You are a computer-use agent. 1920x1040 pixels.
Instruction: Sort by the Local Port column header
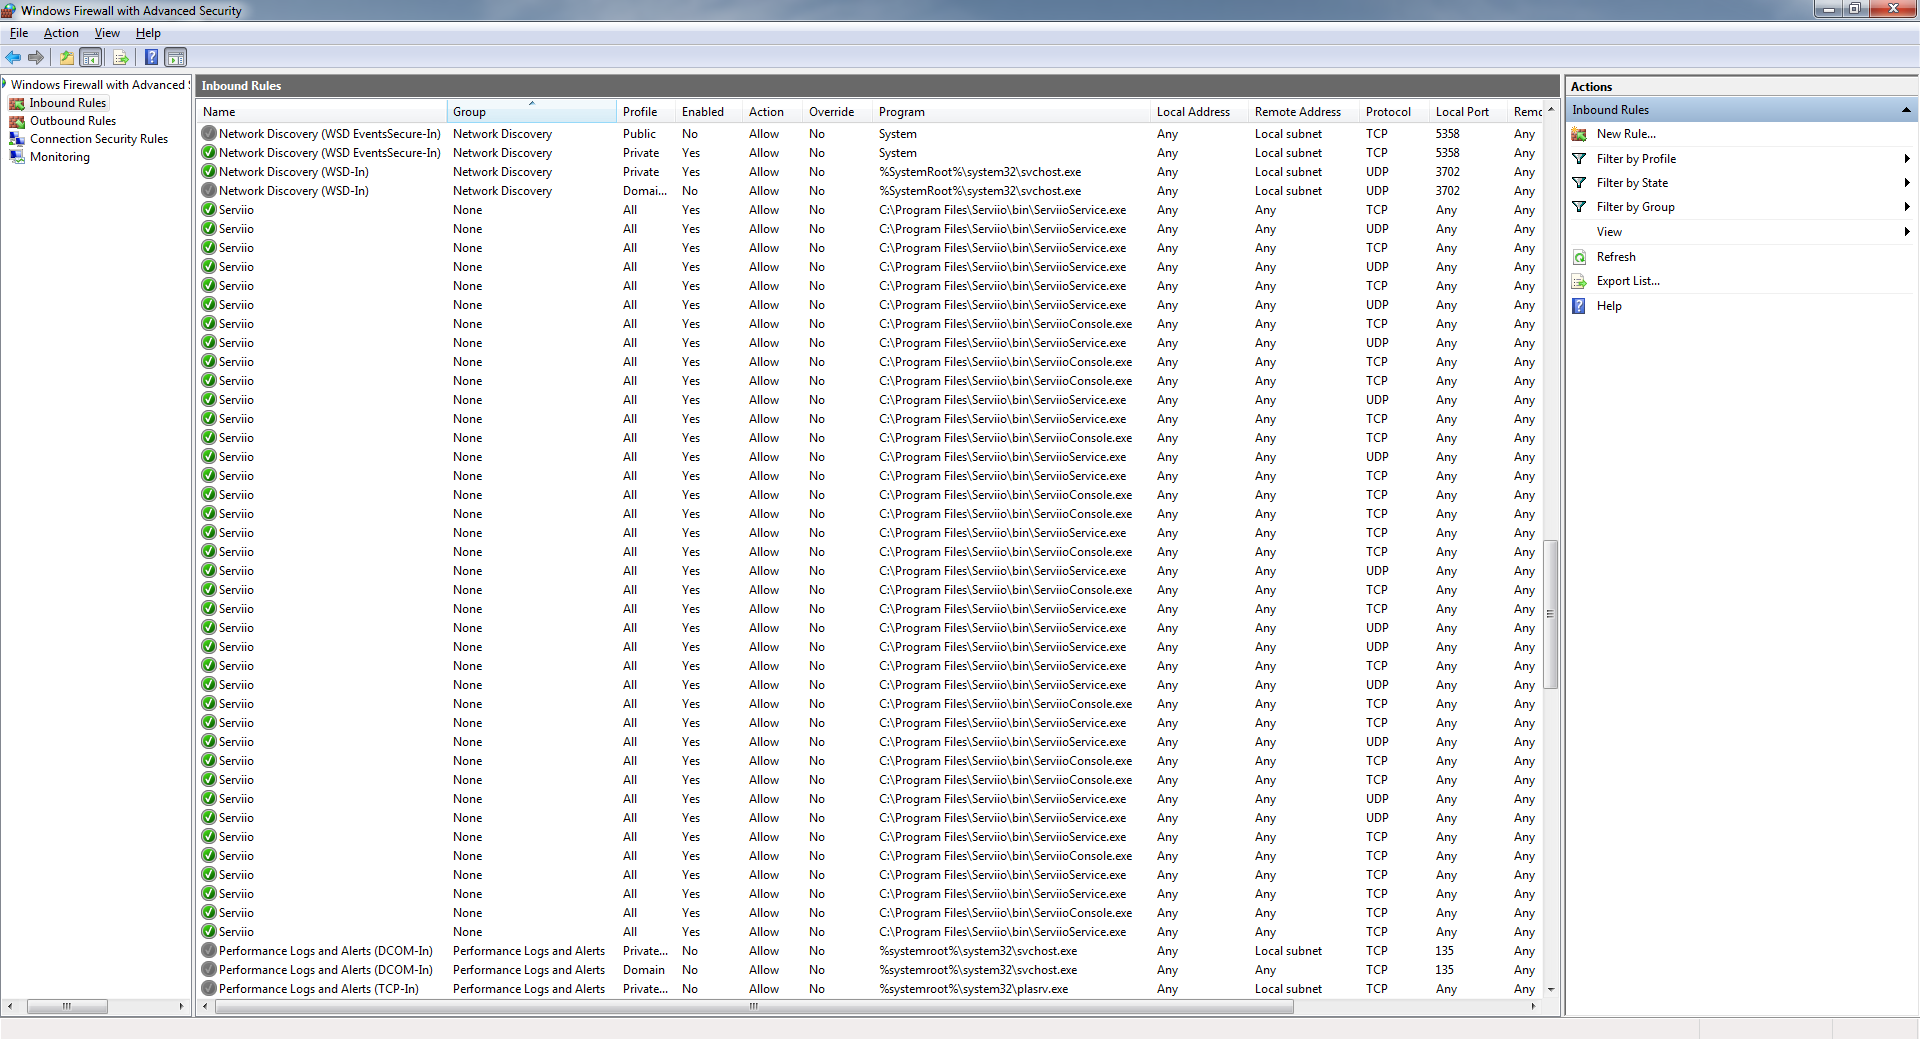(x=1468, y=112)
